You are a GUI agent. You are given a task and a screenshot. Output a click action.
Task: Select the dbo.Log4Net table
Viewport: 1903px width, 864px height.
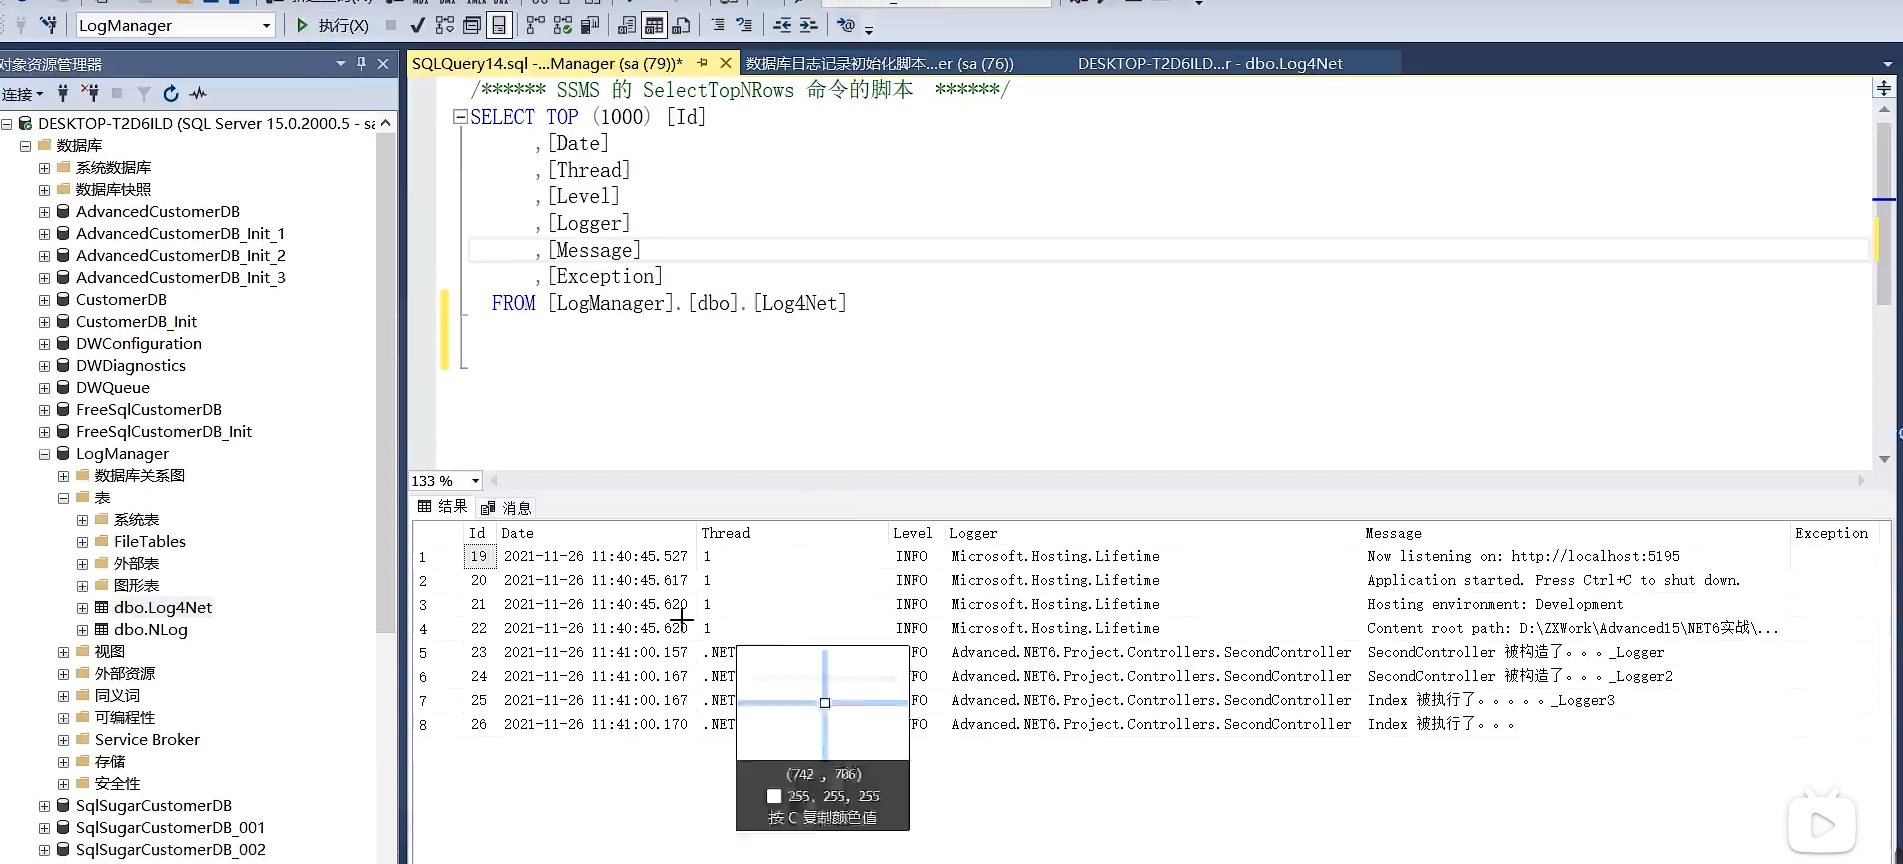[163, 608]
